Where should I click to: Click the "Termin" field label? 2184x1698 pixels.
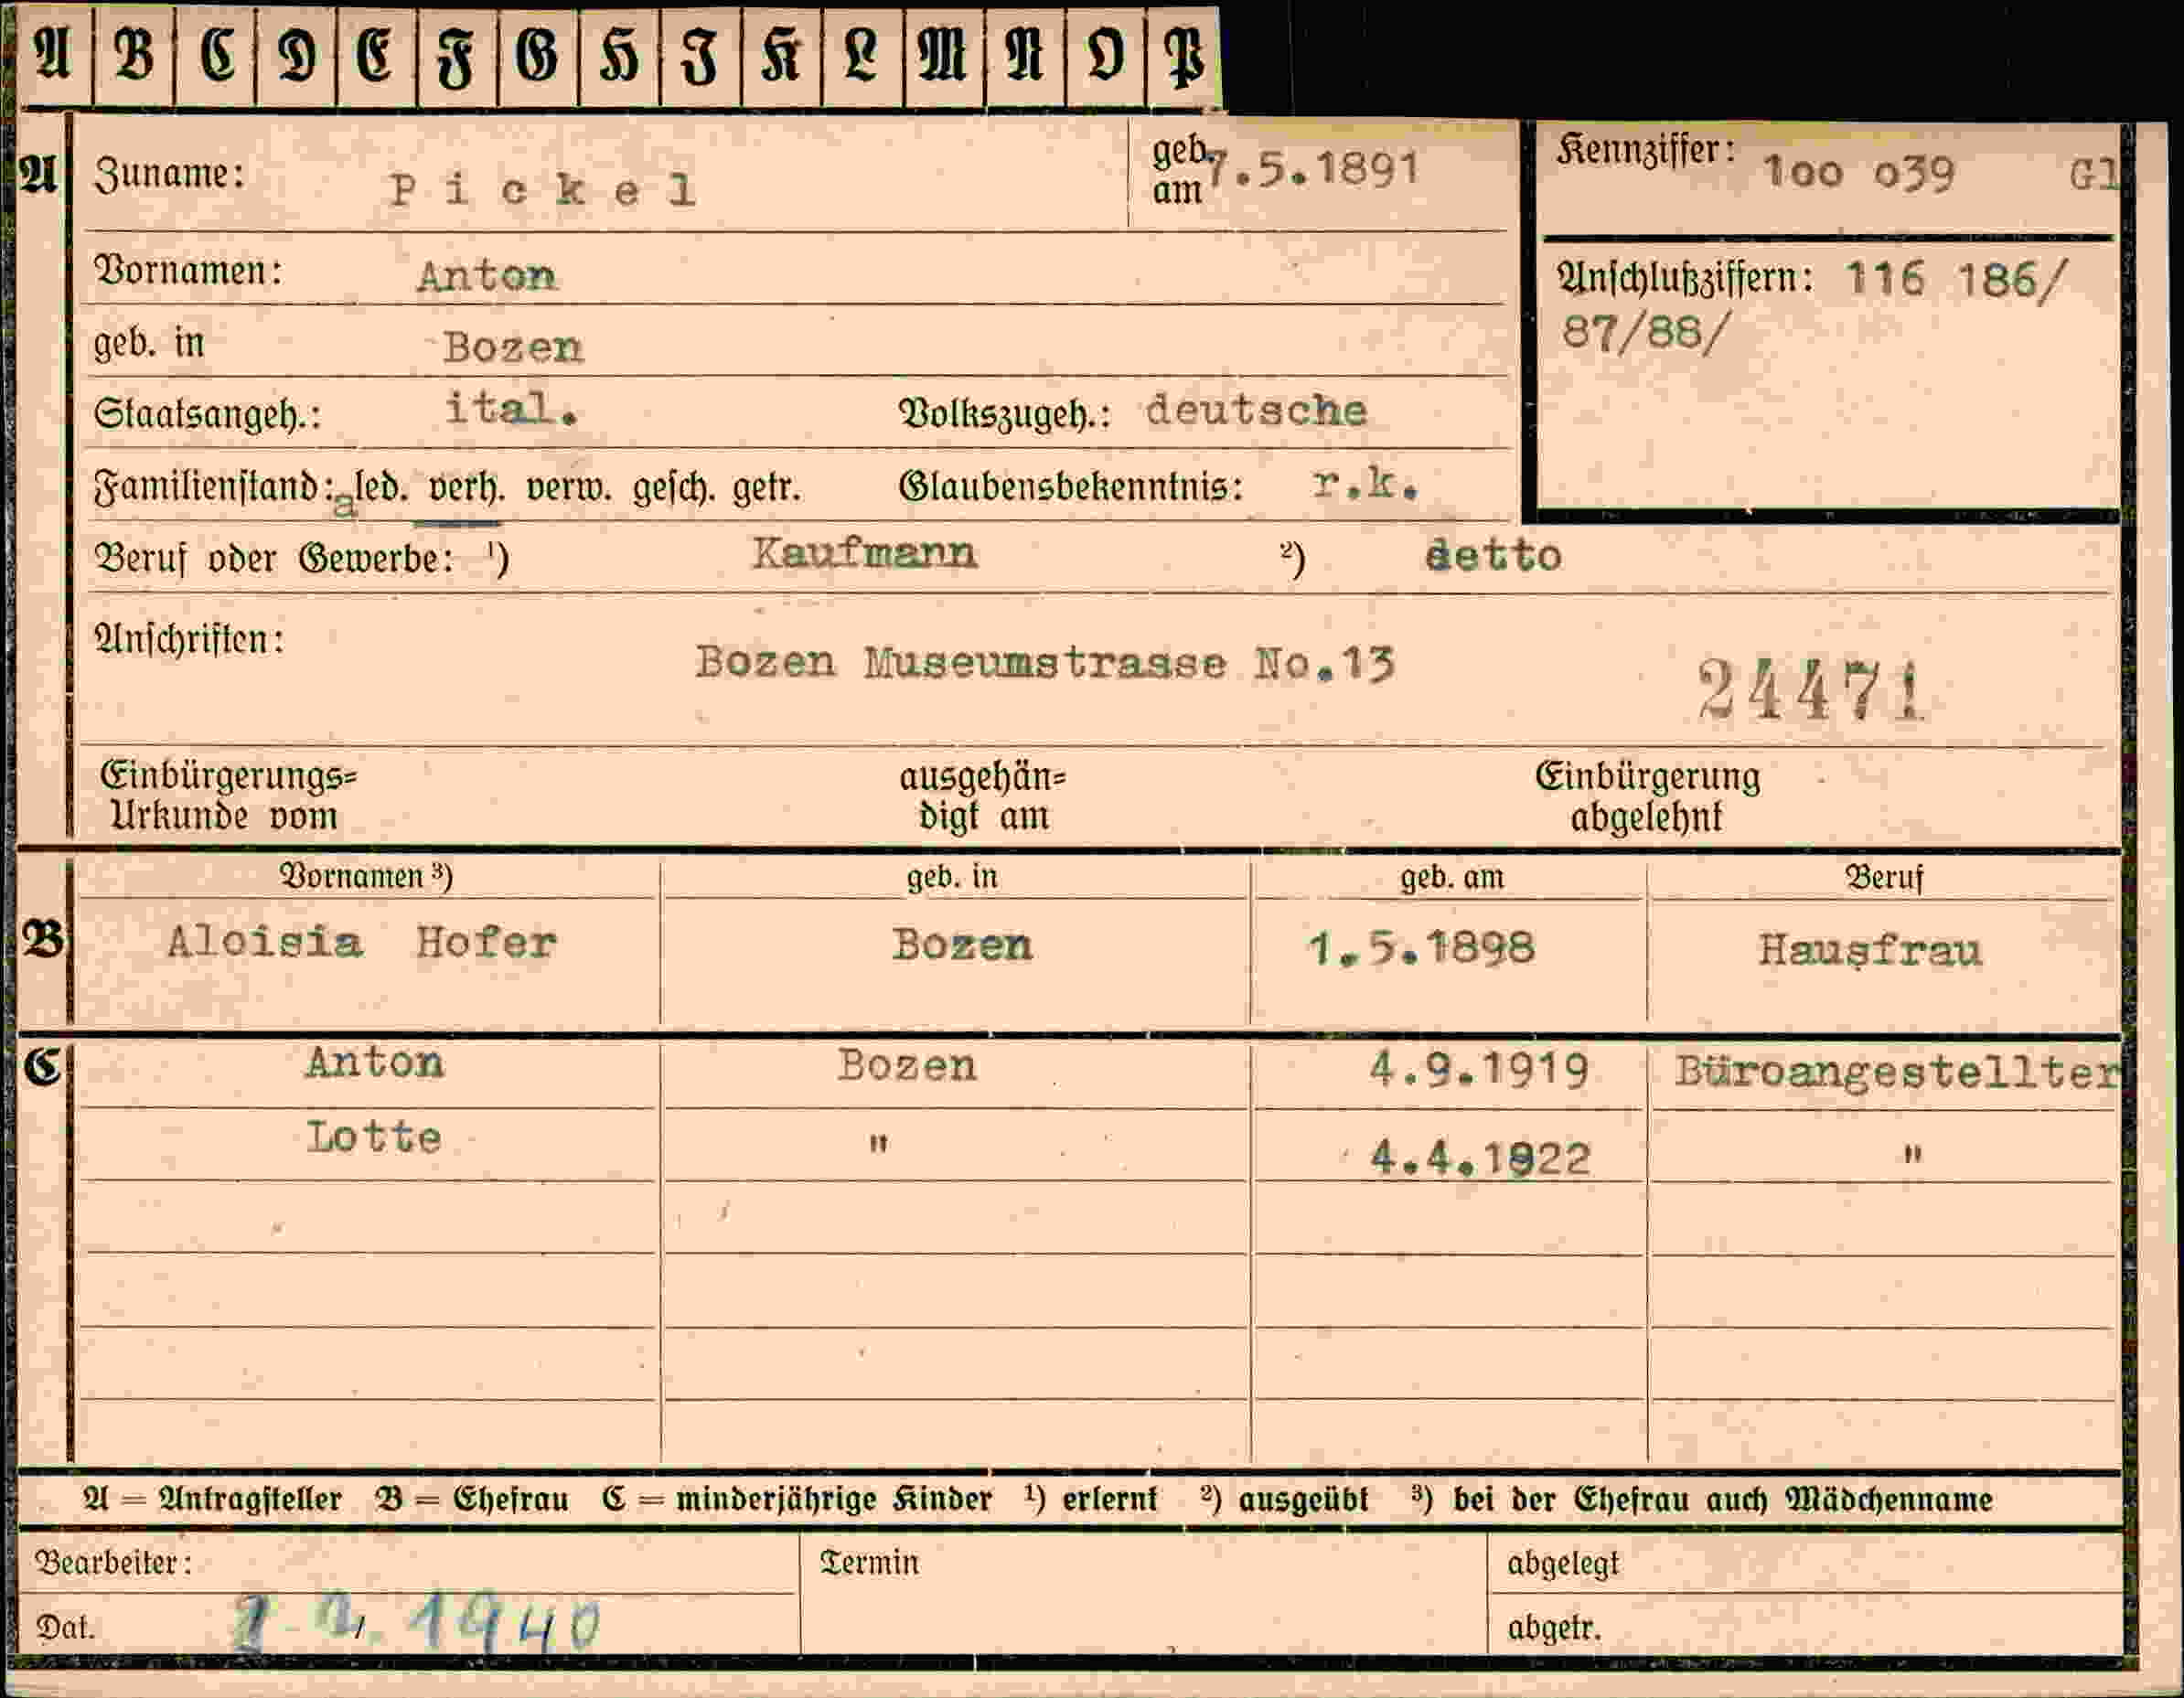pos(869,1562)
